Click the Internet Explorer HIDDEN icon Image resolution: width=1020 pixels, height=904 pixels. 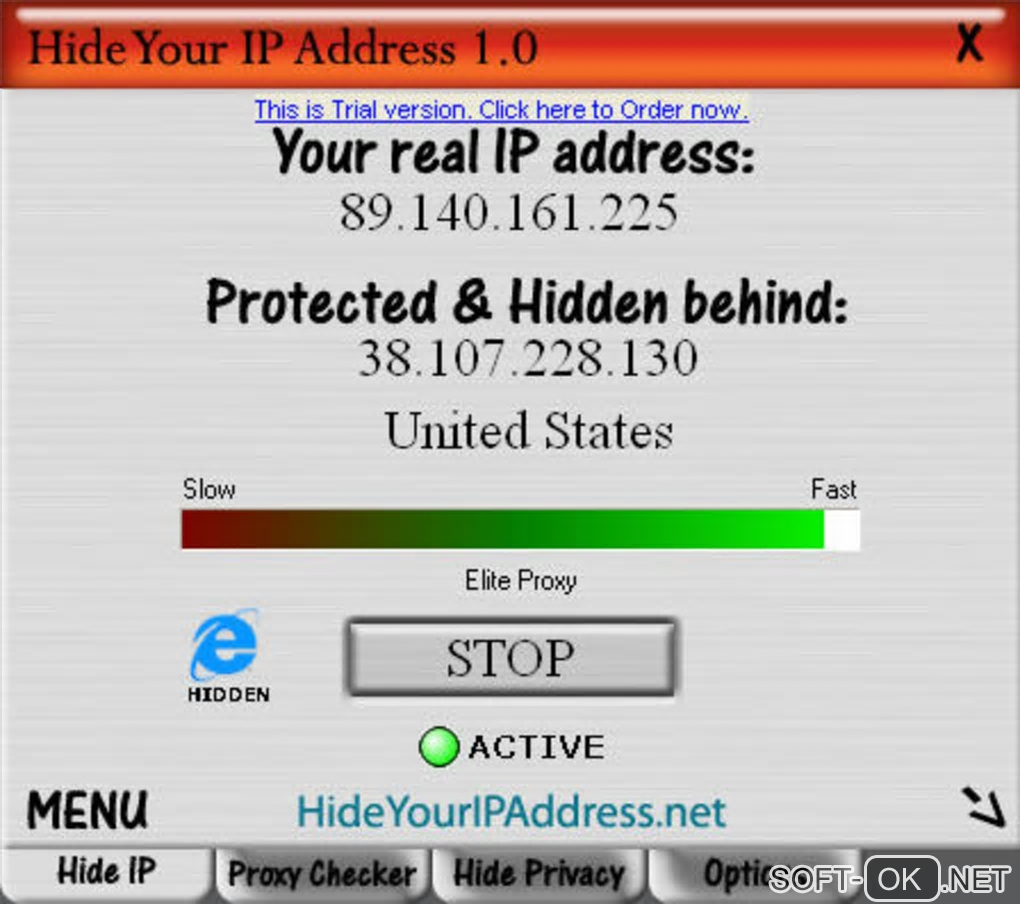(x=227, y=656)
